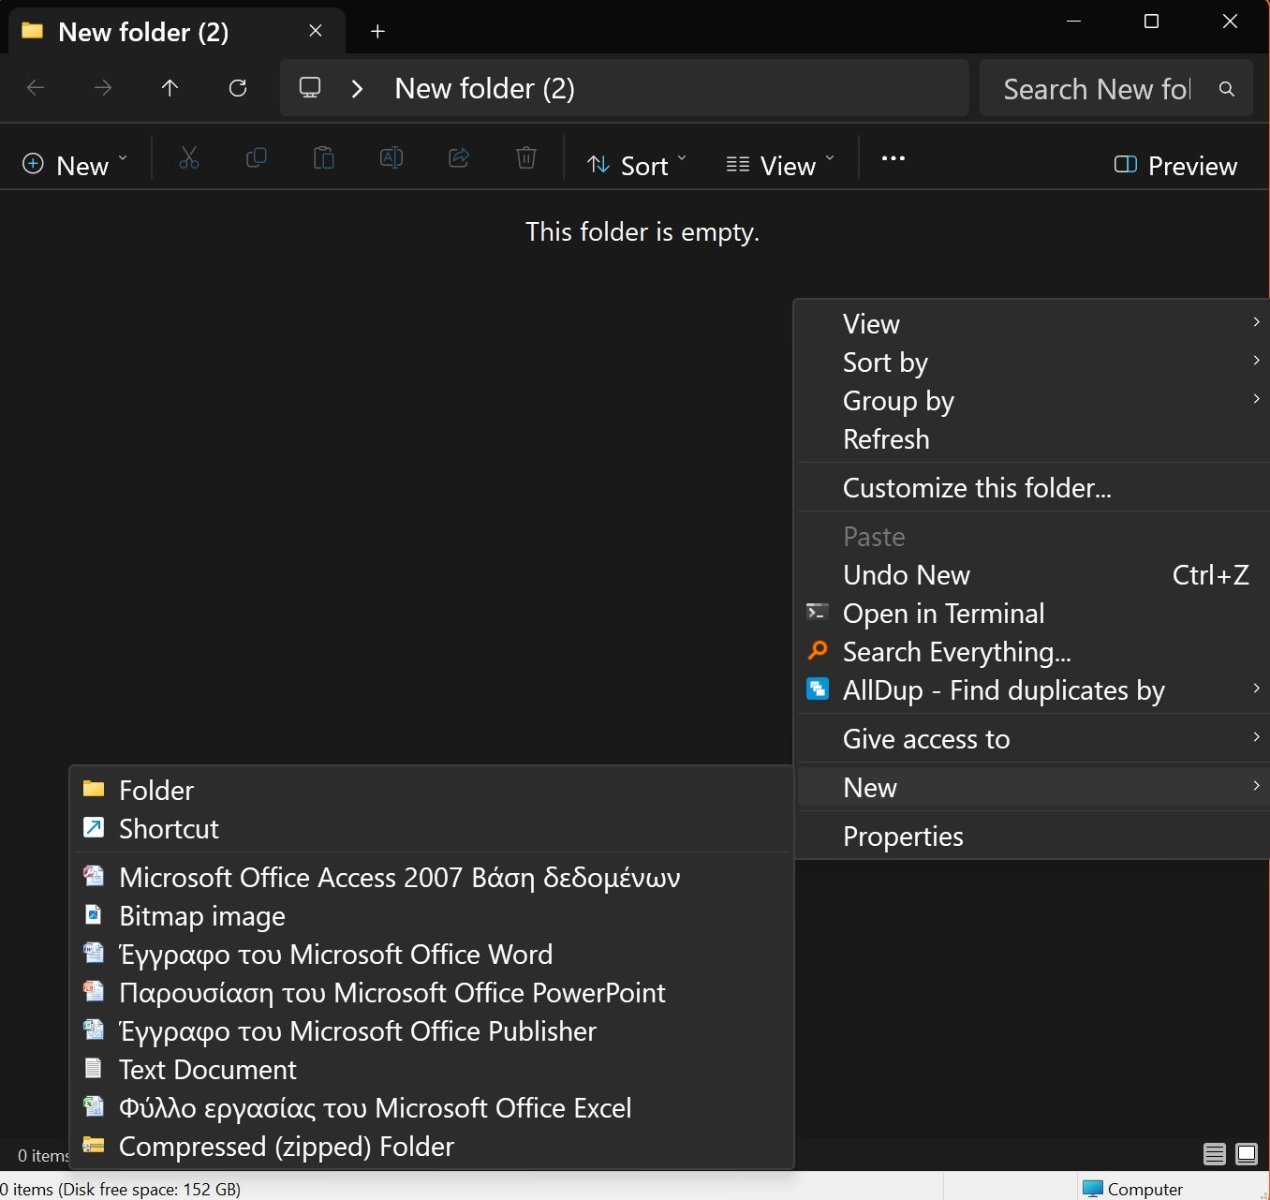This screenshot has height=1200, width=1270.
Task: Create a new Text Document
Action: [432, 1070]
